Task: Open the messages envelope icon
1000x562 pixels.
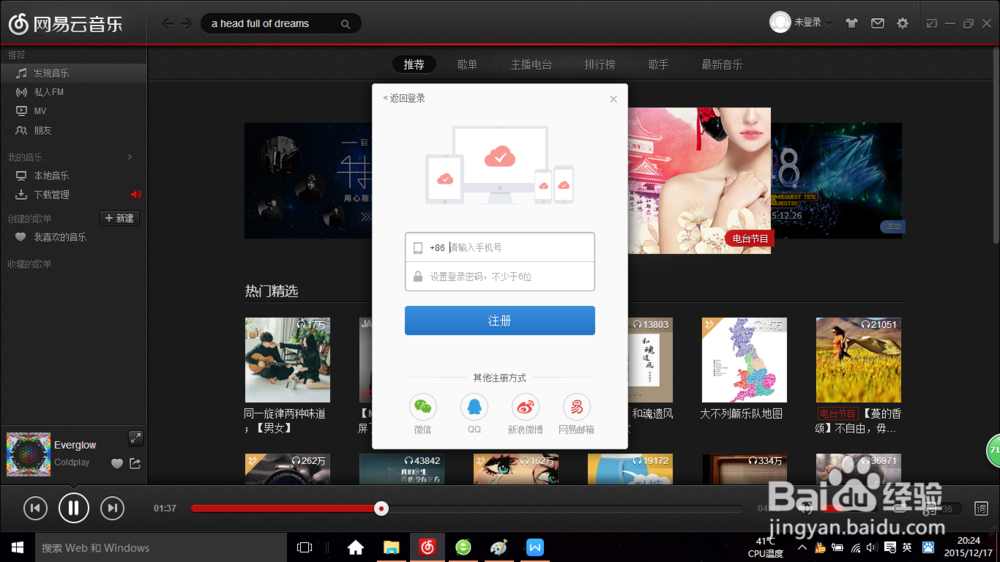Action: coord(878,23)
